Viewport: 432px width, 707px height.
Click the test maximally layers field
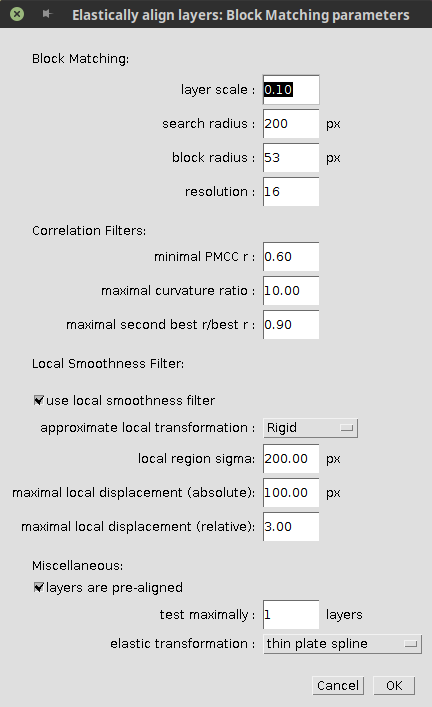291,615
